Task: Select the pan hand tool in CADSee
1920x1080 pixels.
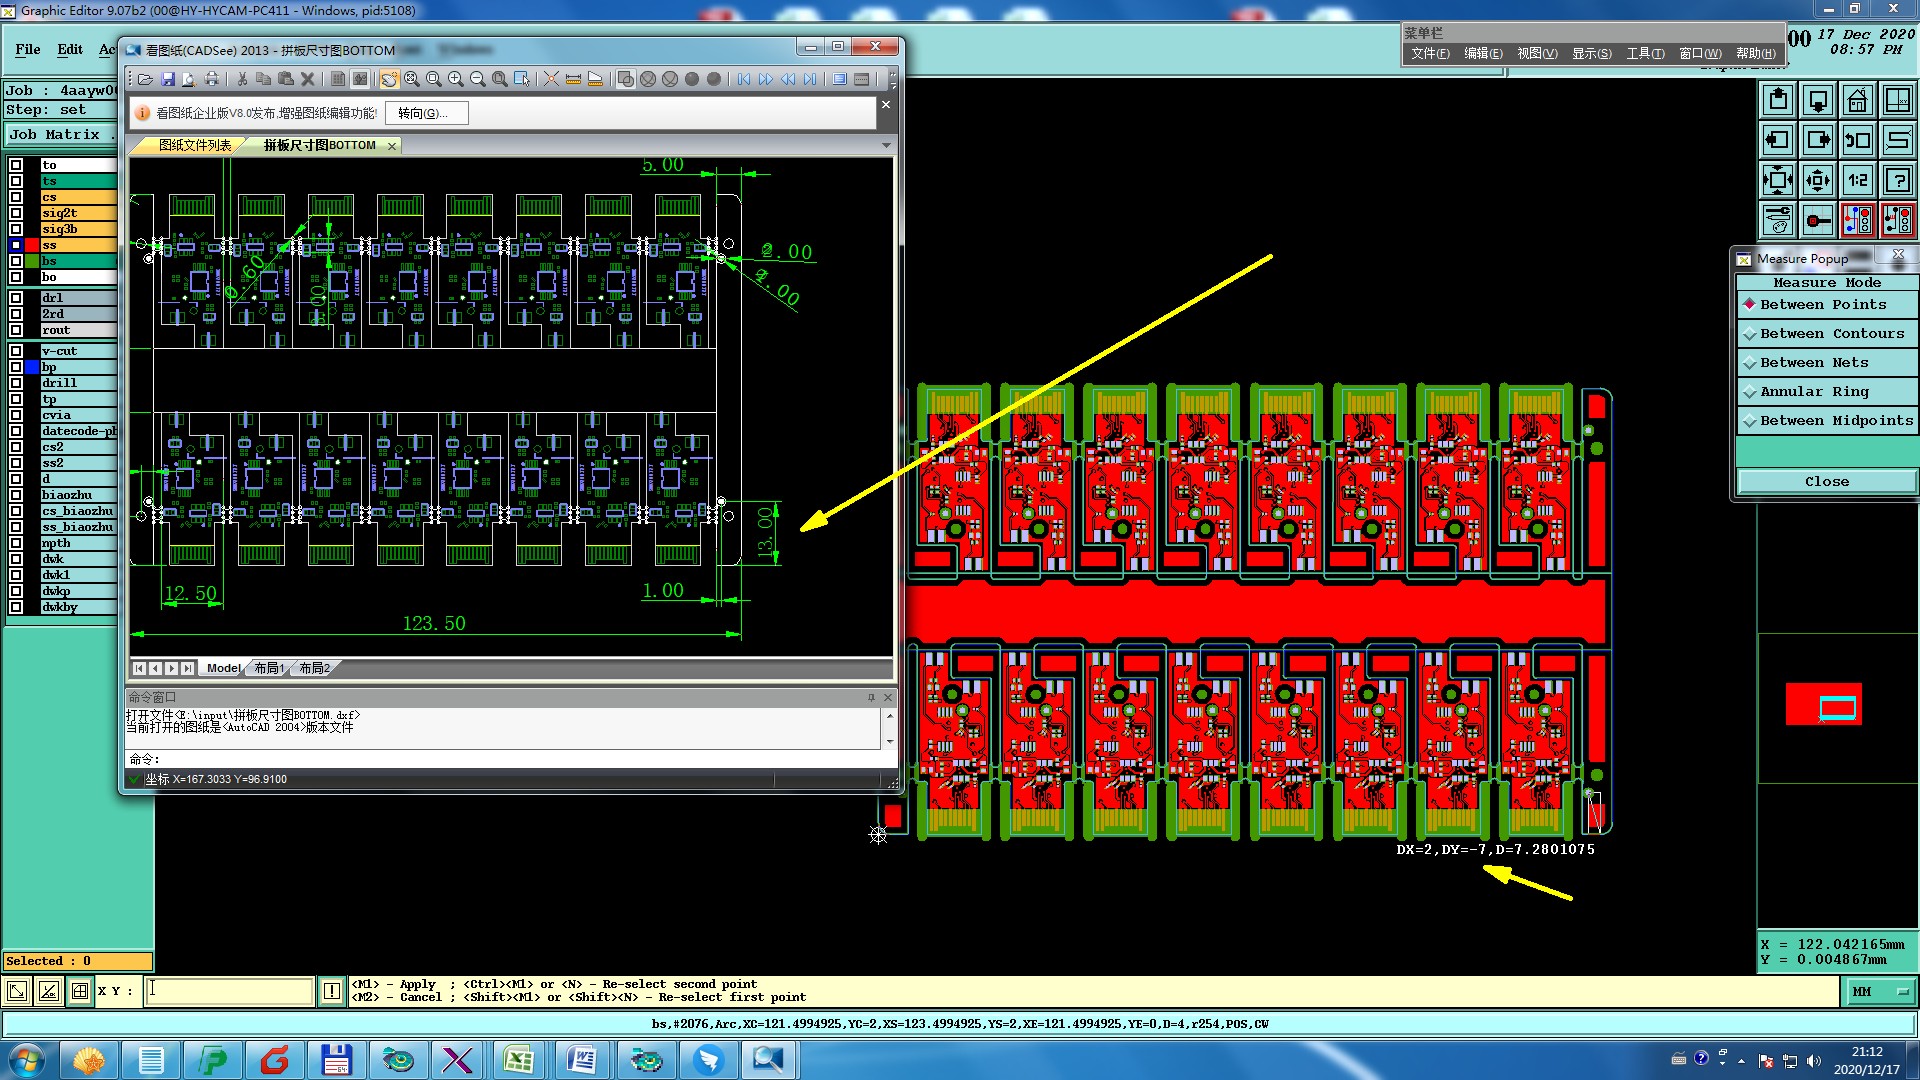Action: tap(389, 79)
